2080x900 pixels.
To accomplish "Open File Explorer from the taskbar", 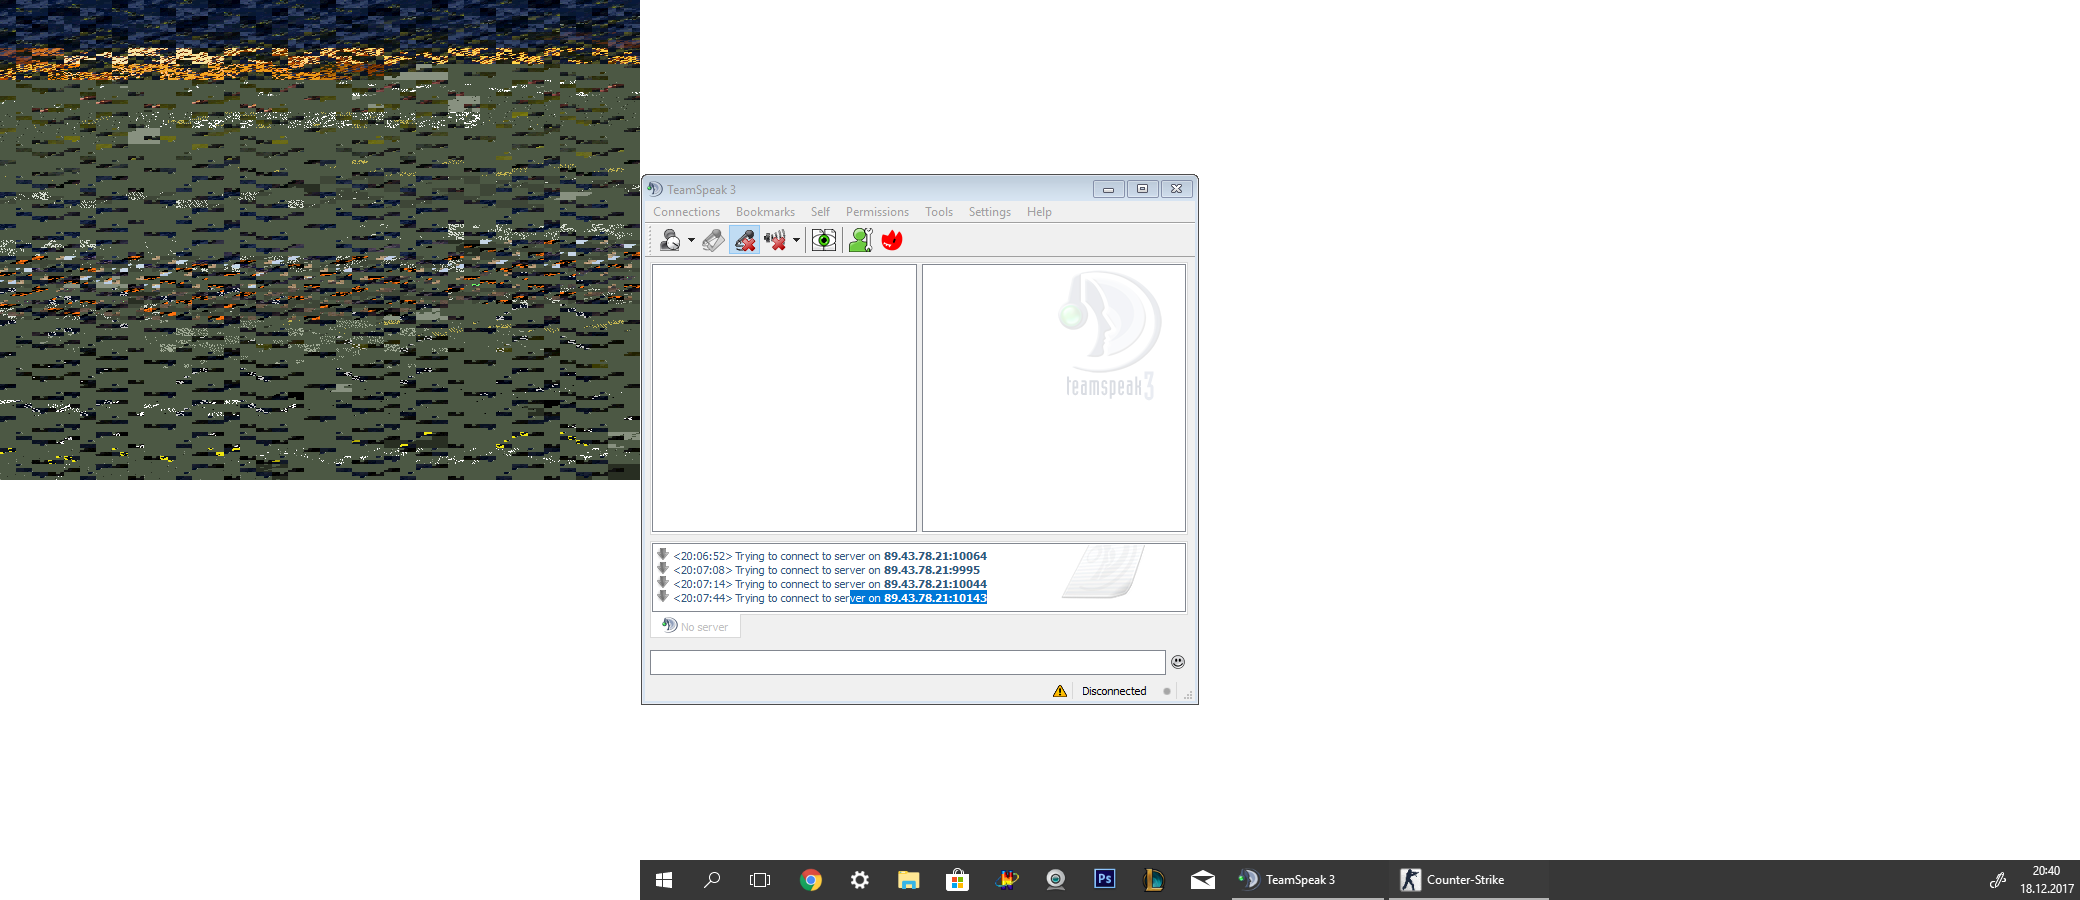I will coord(908,880).
